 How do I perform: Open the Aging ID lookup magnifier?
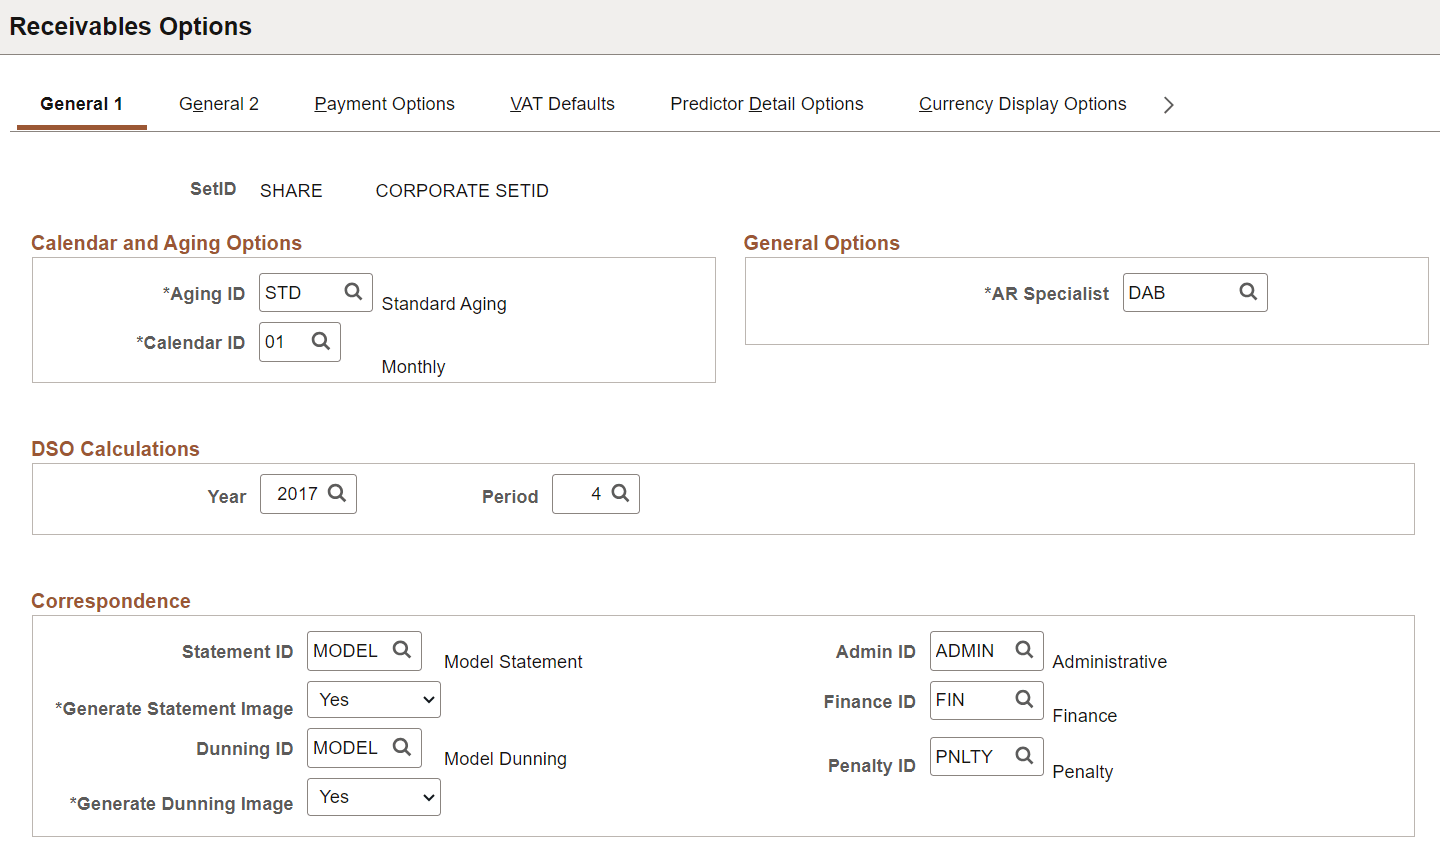coord(353,292)
